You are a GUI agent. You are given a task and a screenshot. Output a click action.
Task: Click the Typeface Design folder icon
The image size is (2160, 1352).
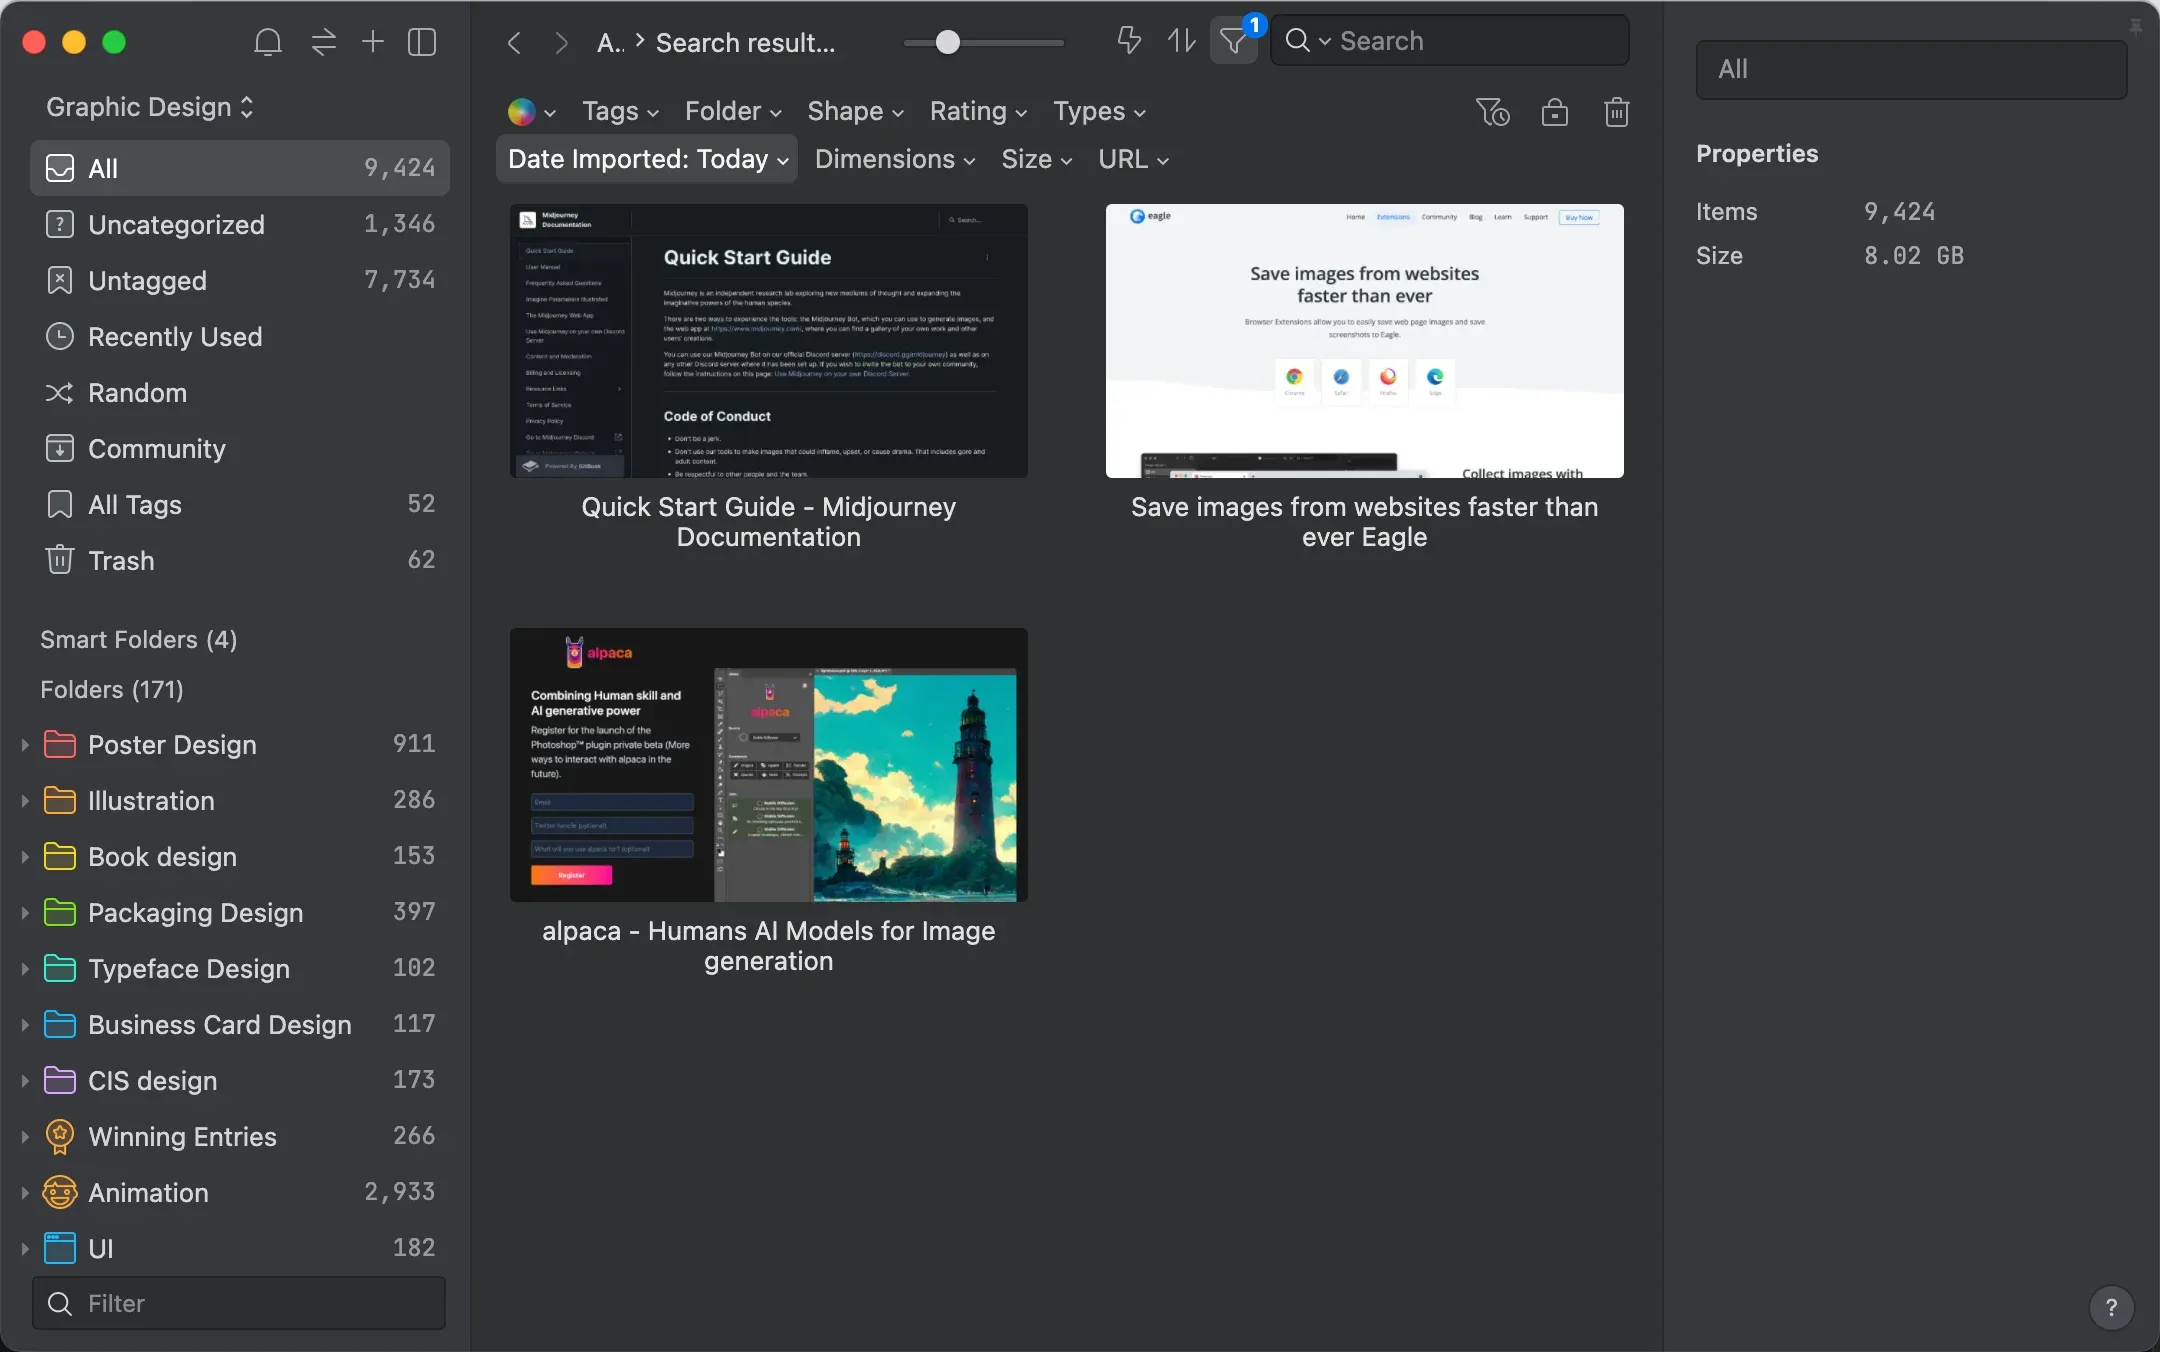[60, 968]
